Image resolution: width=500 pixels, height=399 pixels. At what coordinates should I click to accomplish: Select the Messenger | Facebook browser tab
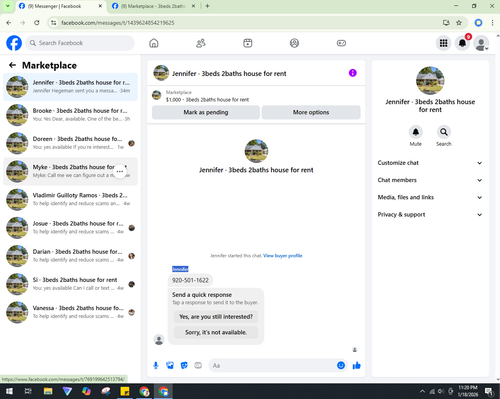(x=60, y=6)
